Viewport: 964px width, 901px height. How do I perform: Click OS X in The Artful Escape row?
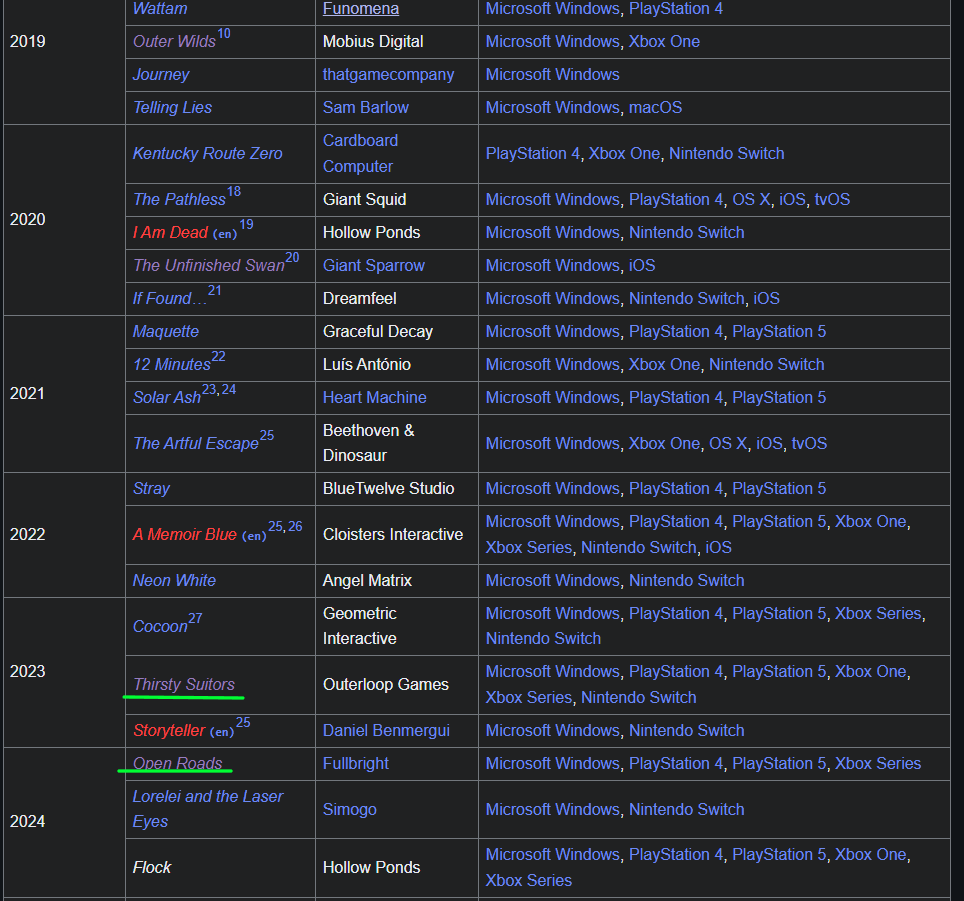(728, 444)
